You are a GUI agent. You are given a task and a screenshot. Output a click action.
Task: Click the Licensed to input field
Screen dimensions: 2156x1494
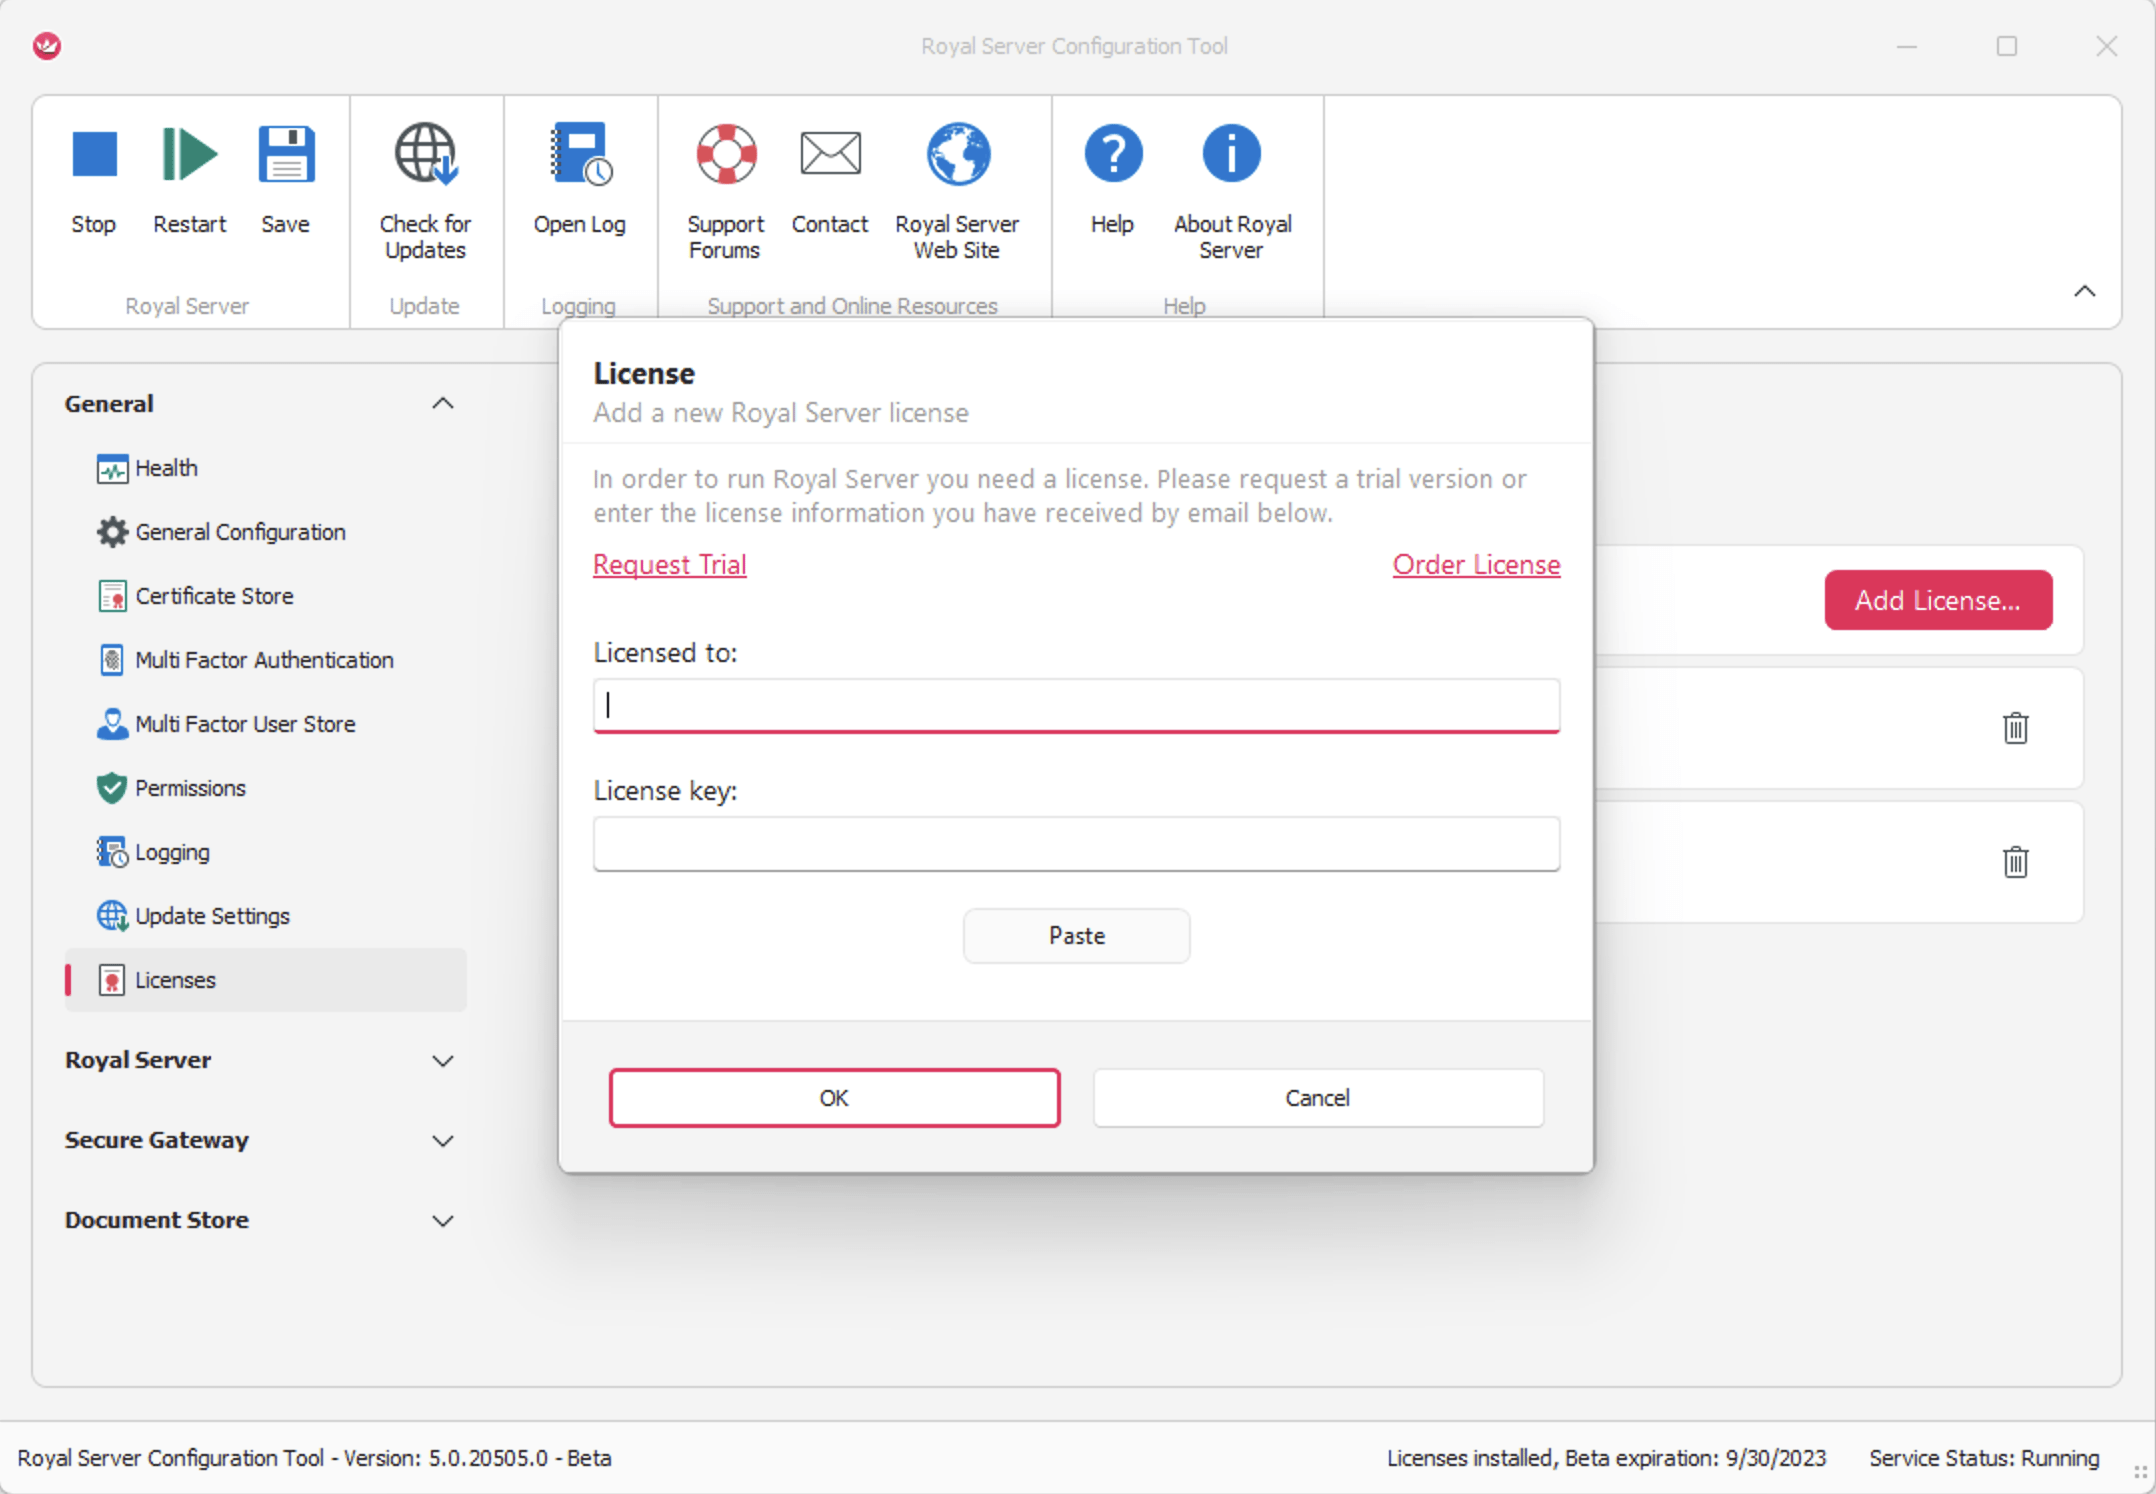pyautogui.click(x=1076, y=706)
